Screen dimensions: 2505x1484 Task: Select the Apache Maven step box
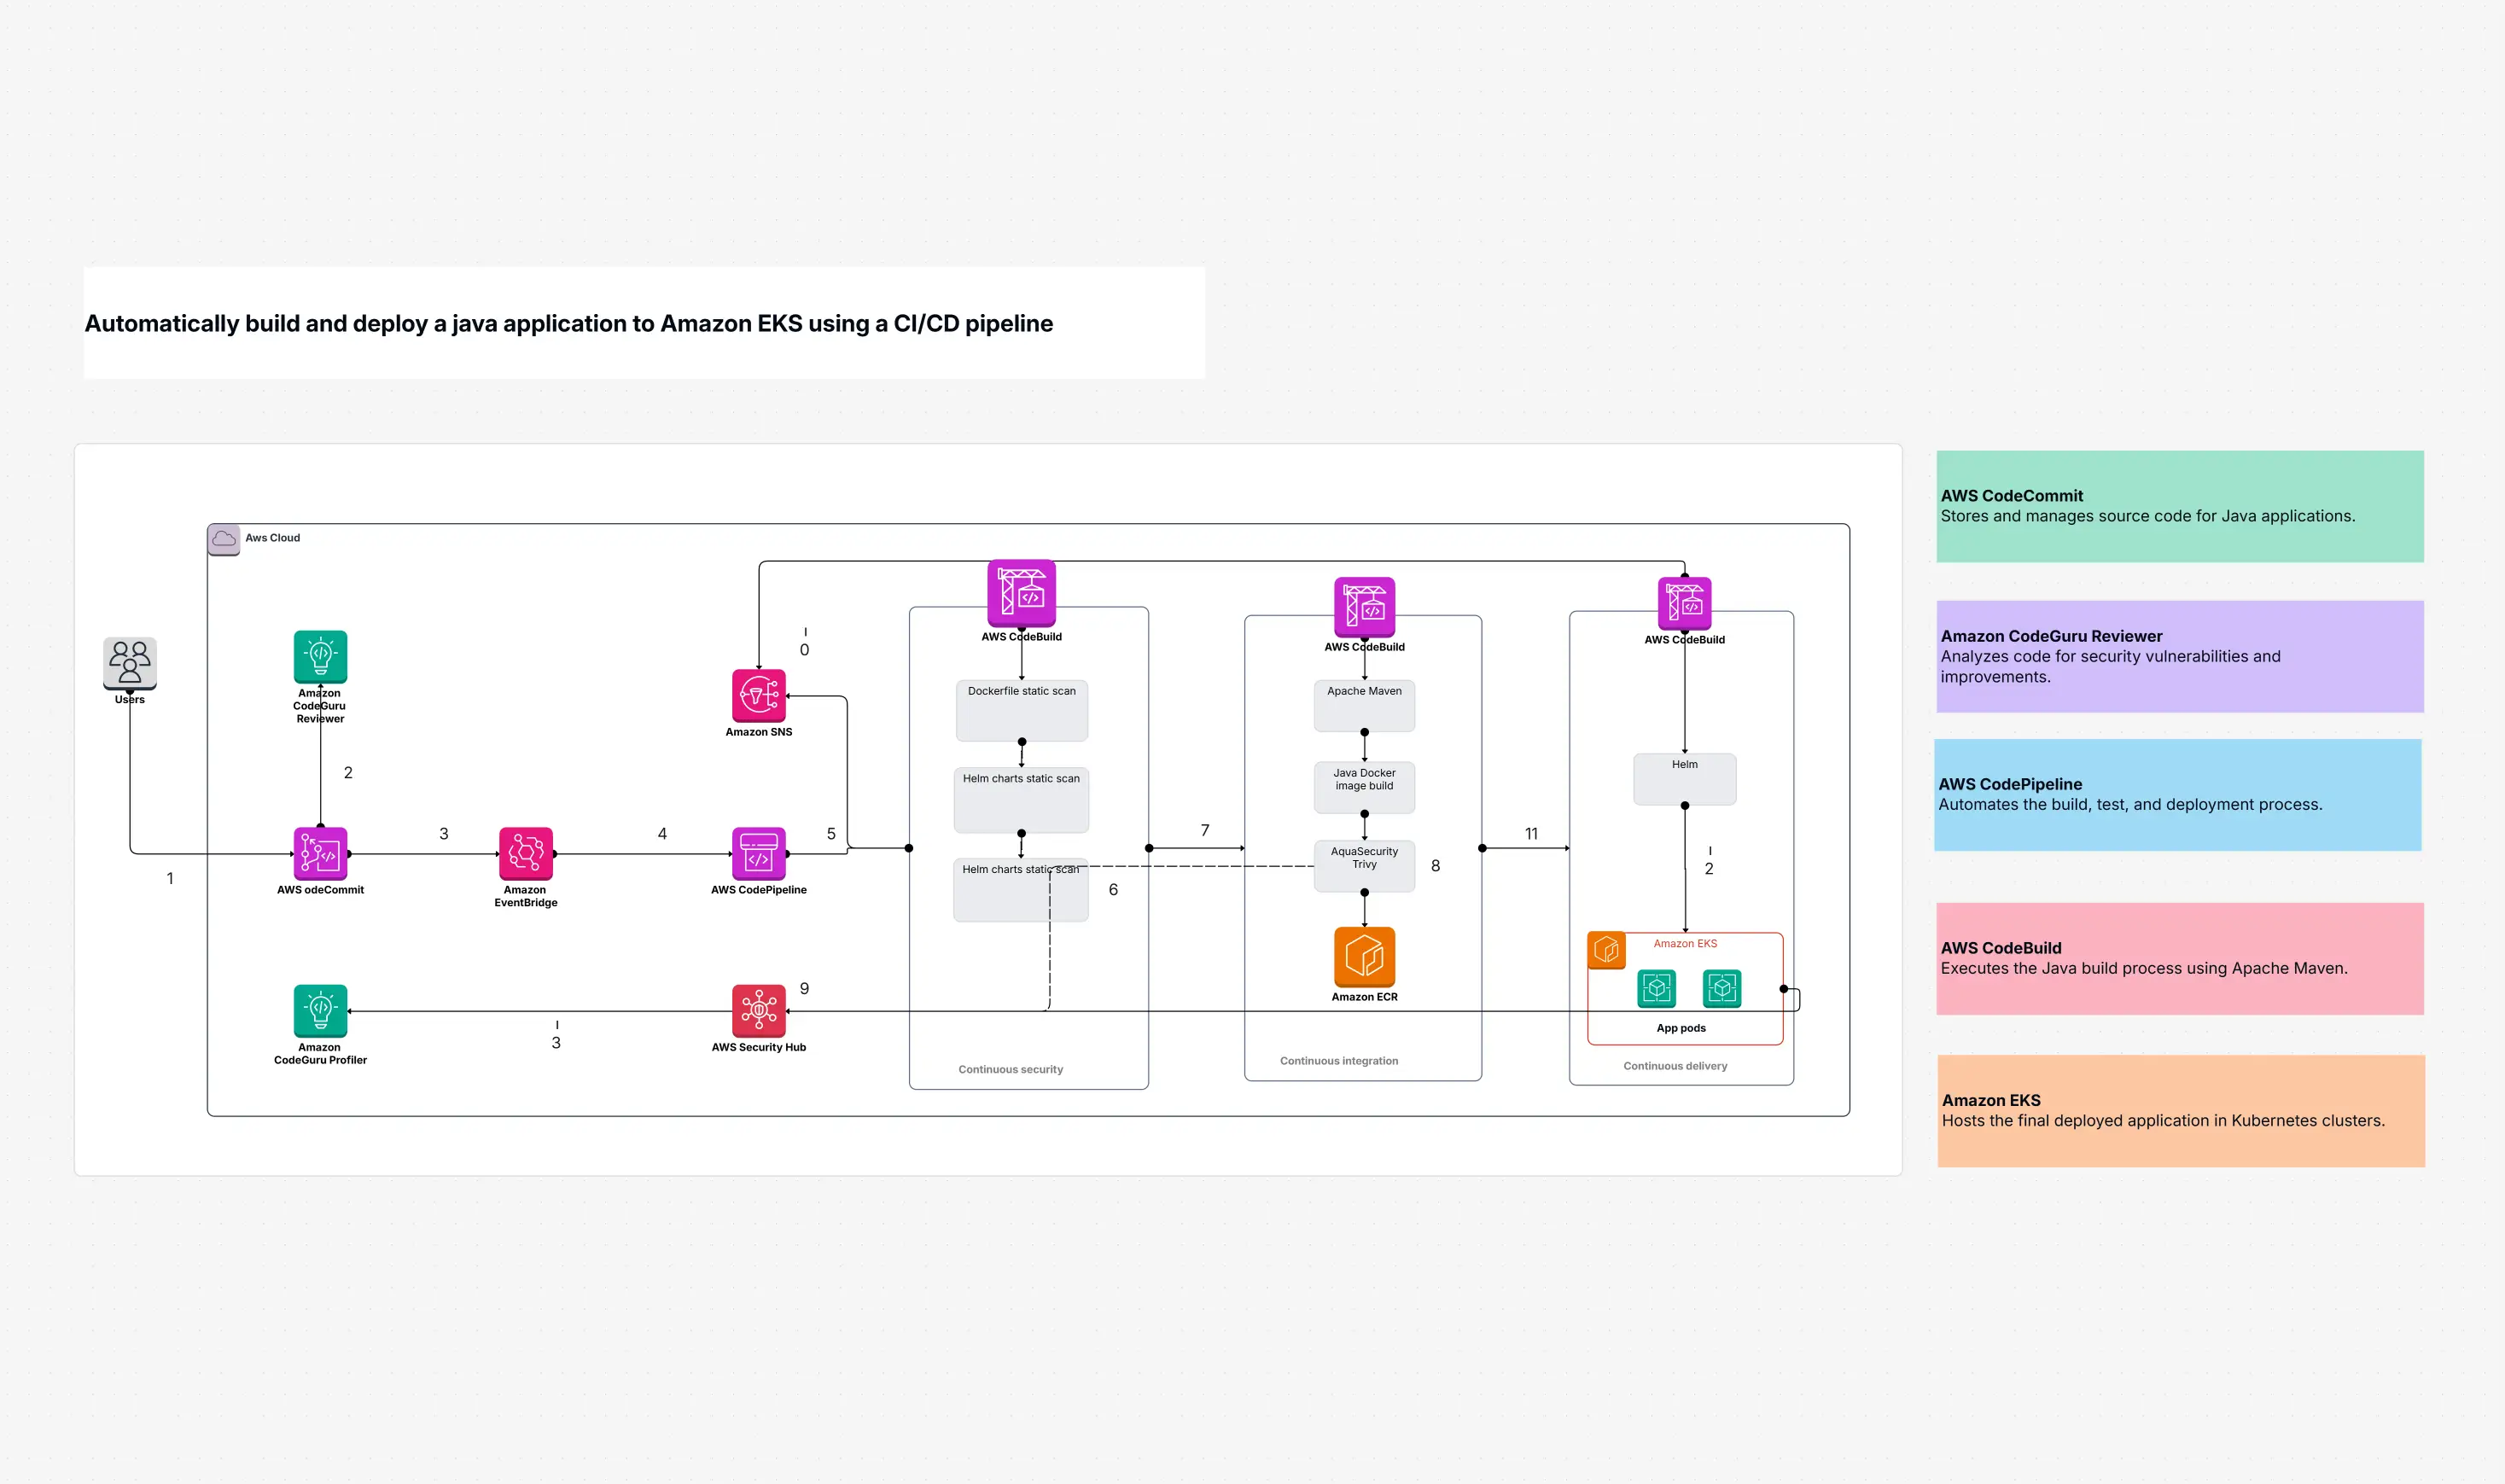coord(1364,705)
